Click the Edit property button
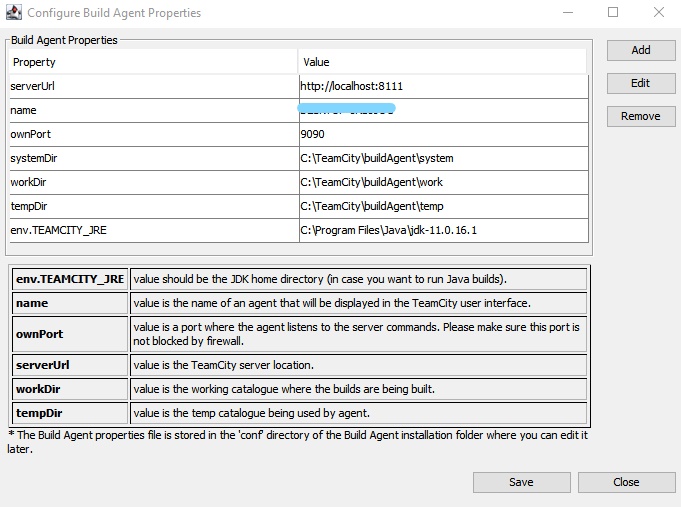The height and width of the screenshot is (507, 681). click(x=641, y=83)
